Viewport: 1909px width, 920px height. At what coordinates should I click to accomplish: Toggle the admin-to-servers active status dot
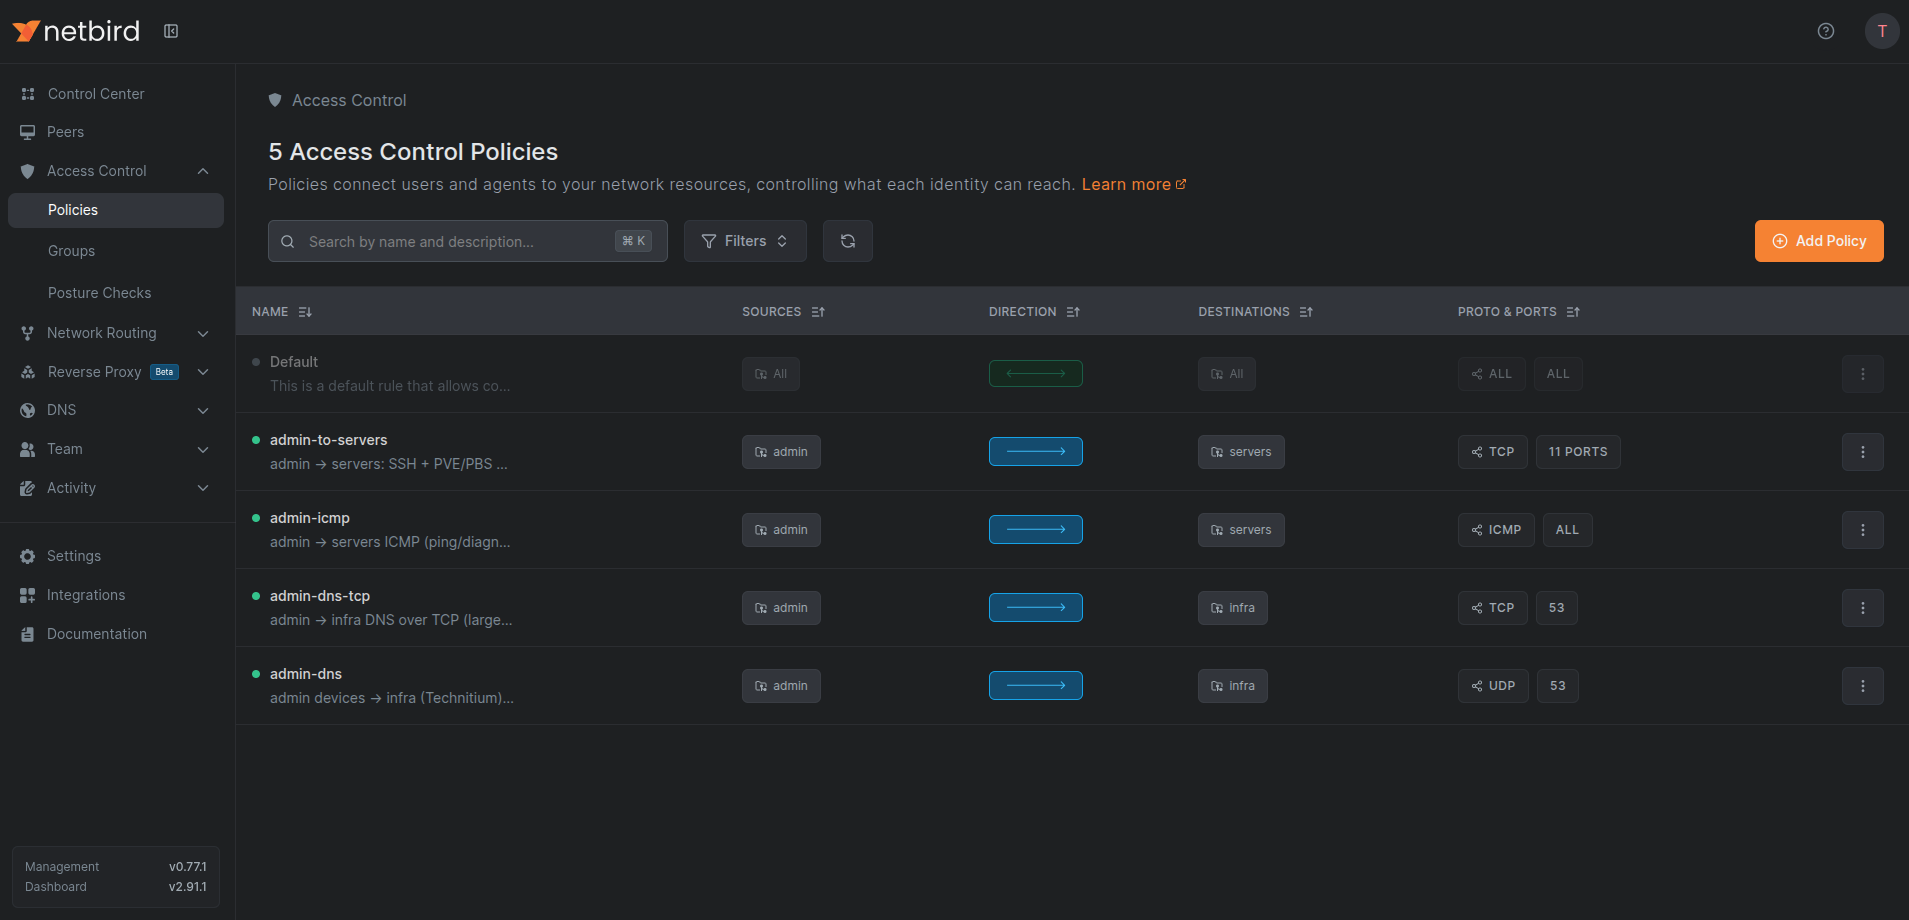click(x=256, y=440)
